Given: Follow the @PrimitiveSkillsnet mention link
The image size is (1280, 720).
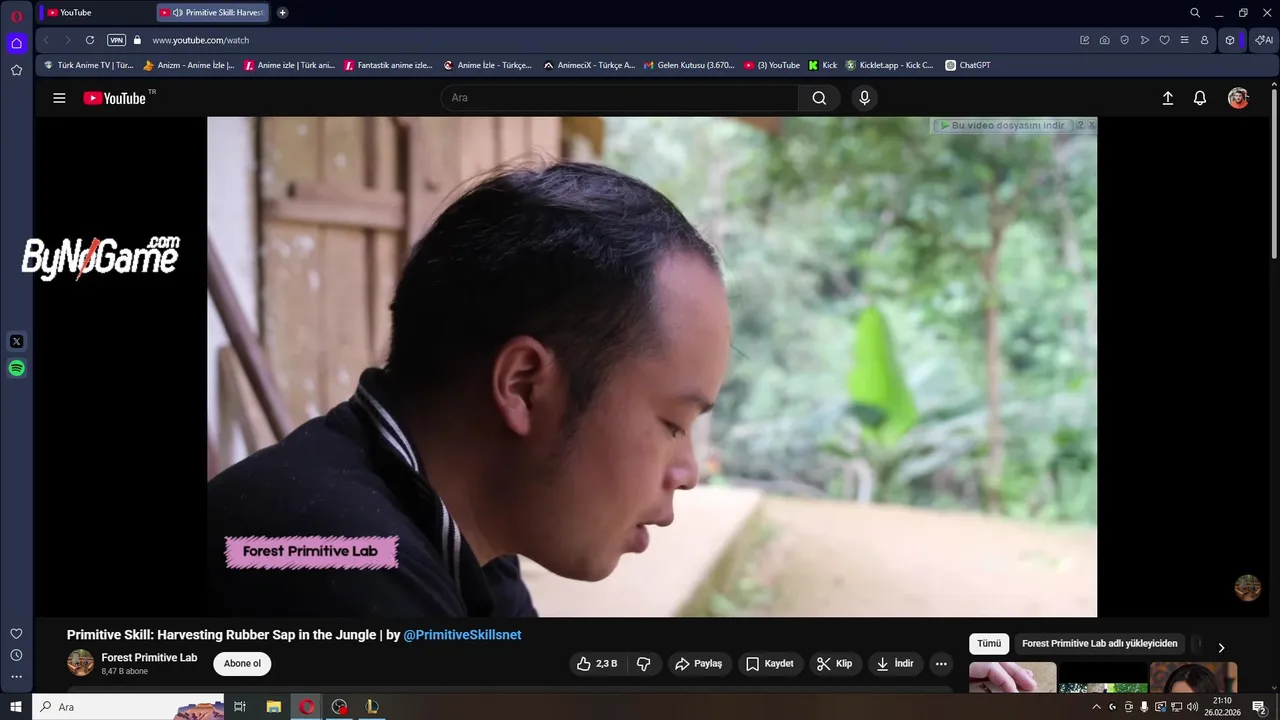Looking at the screenshot, I should point(462,635).
